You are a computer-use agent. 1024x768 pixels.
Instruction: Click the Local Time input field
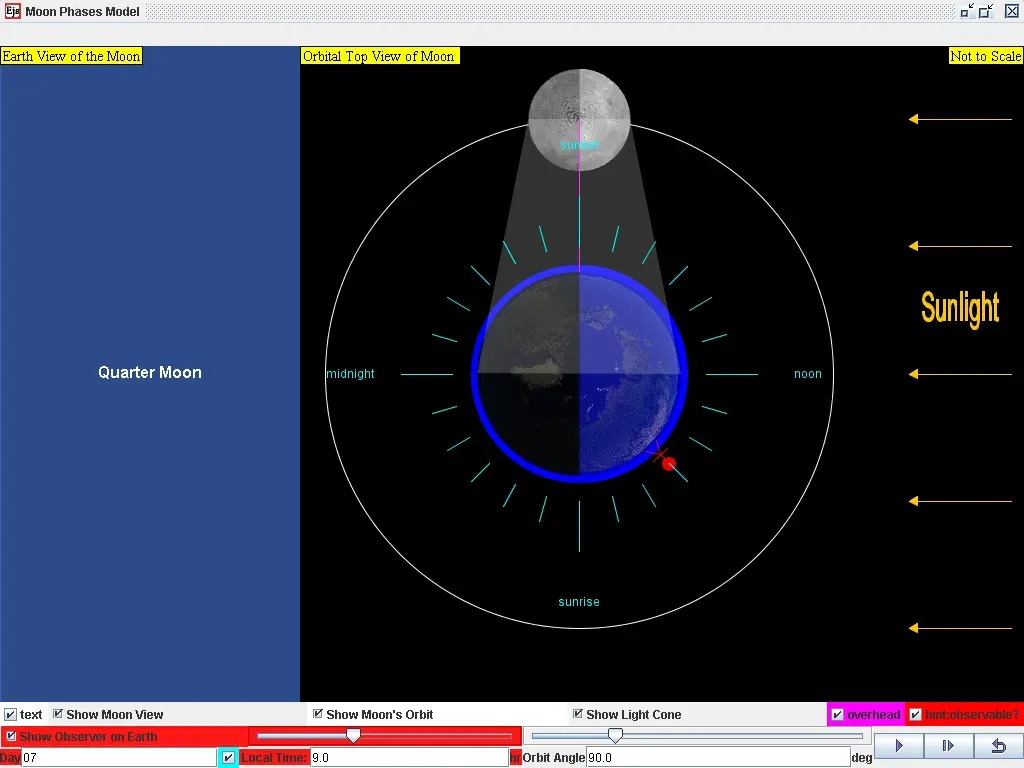(408, 758)
